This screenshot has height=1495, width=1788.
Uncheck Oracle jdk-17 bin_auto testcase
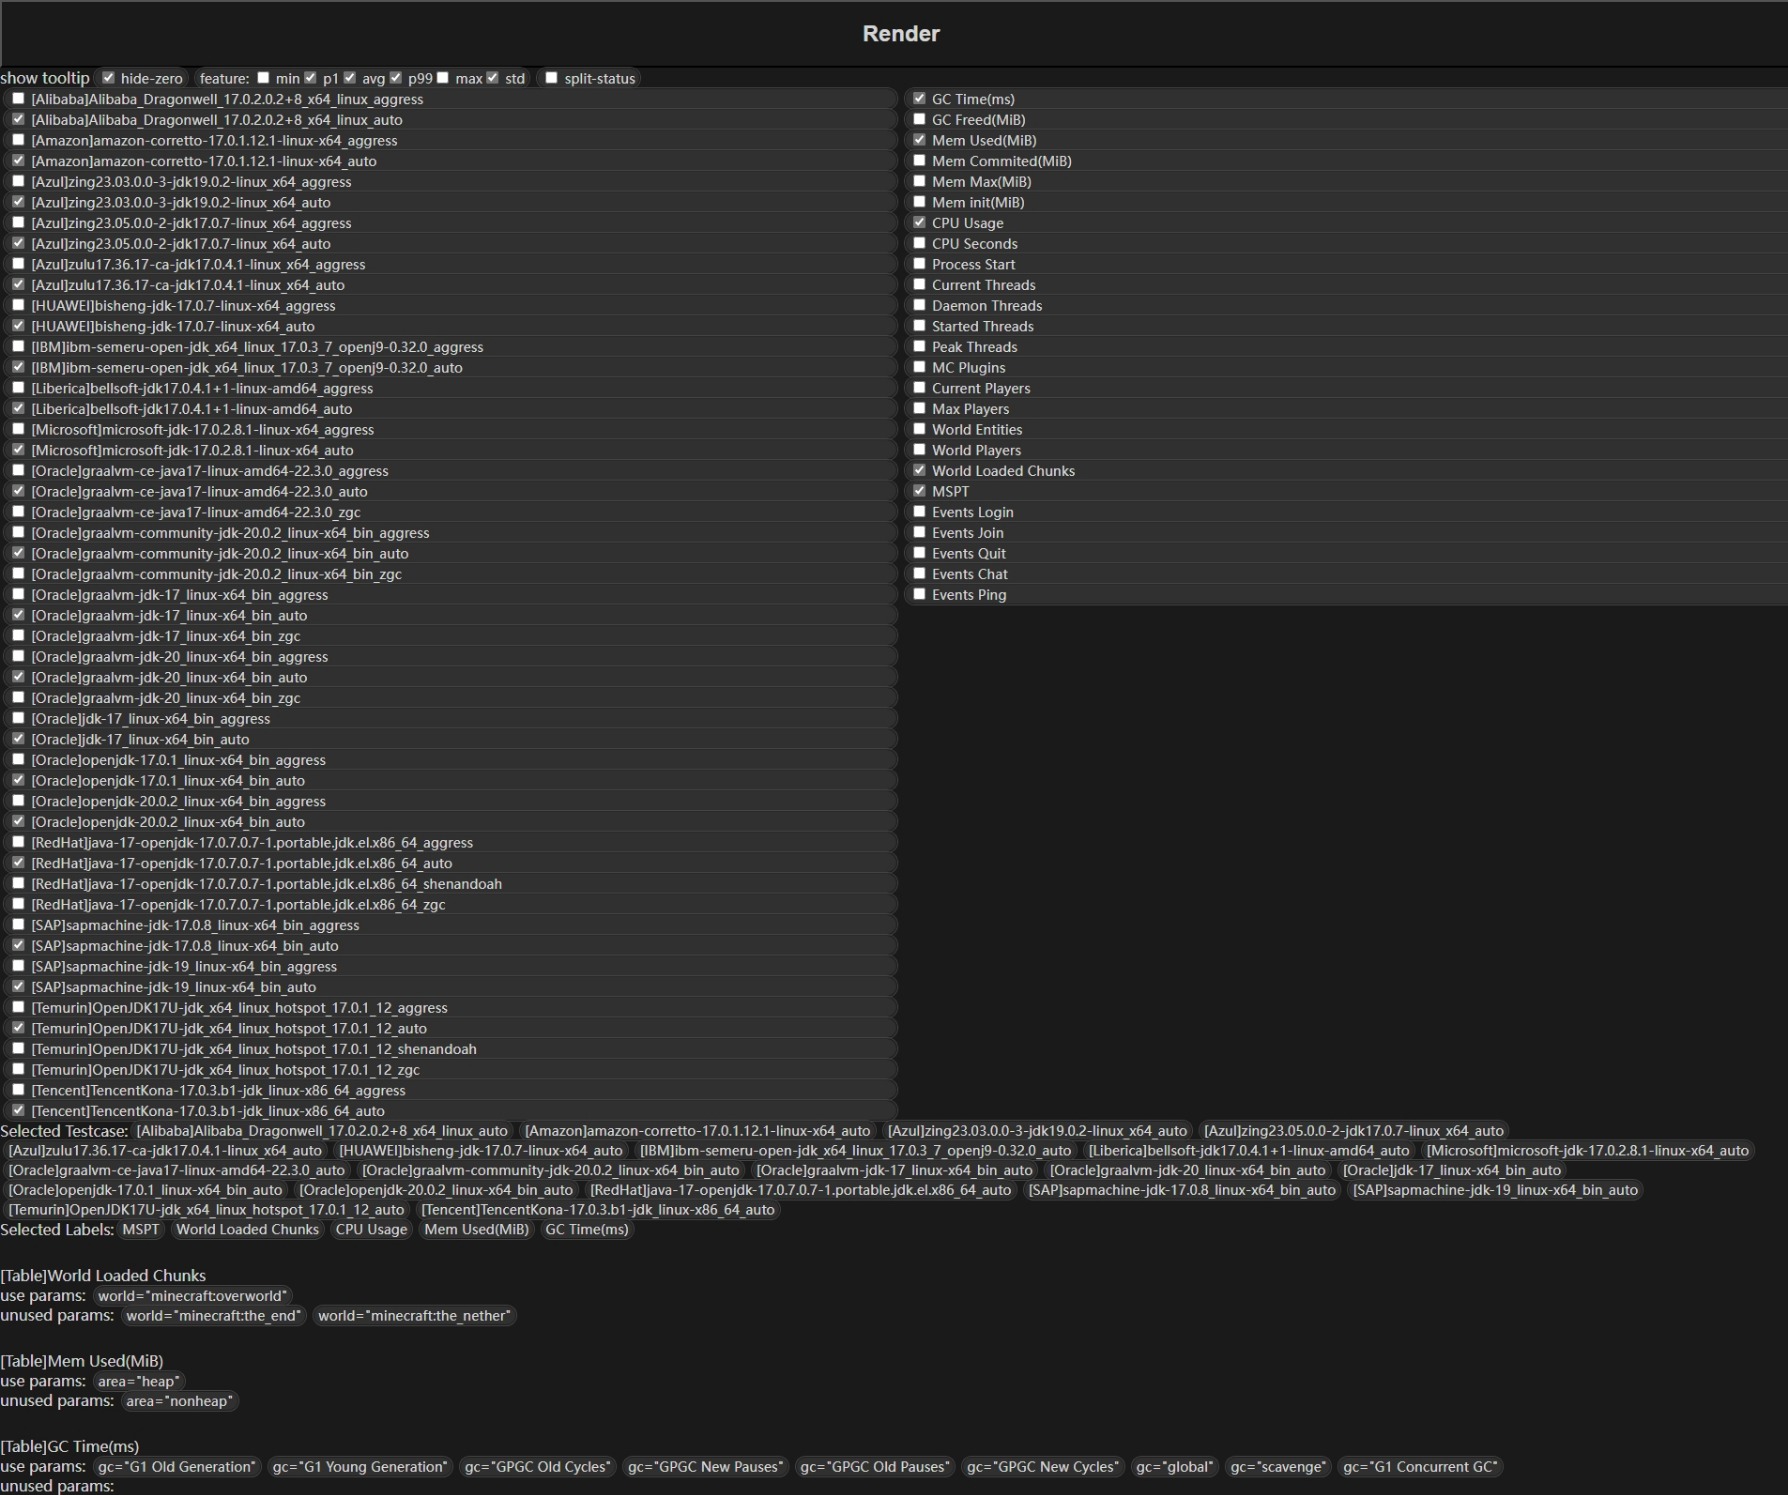click(18, 739)
